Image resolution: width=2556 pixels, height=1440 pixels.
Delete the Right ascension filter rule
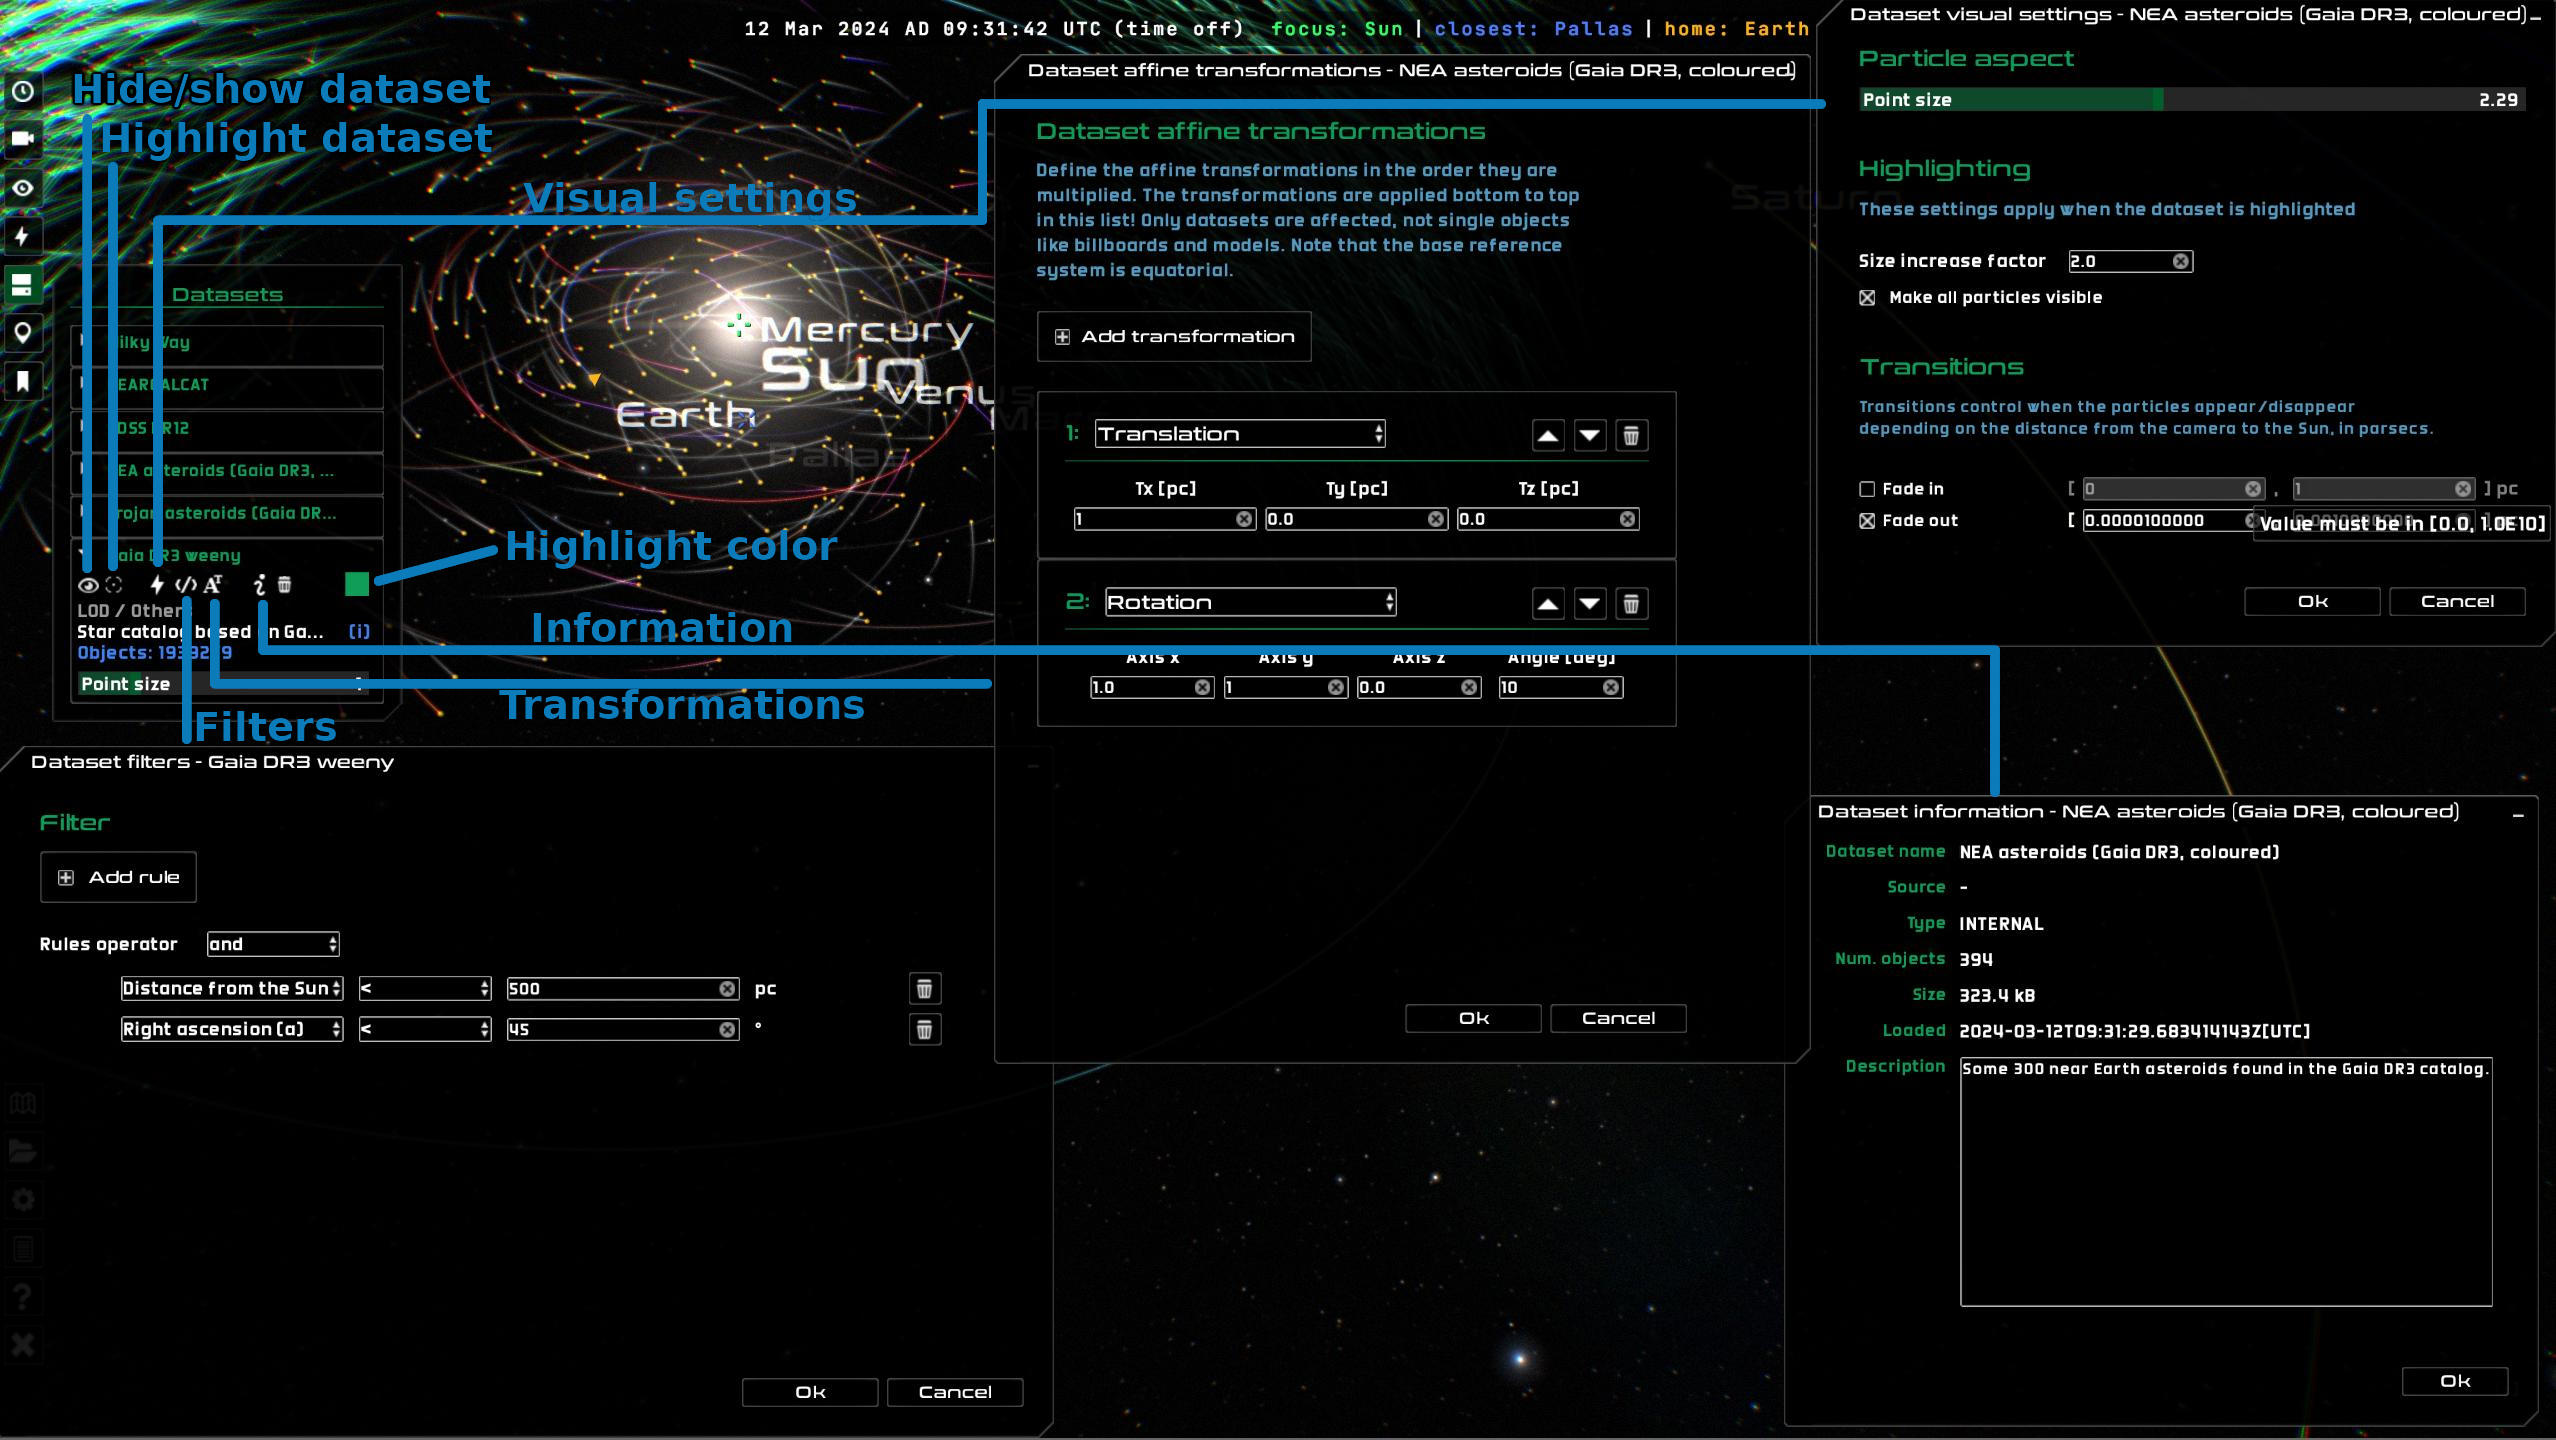[924, 1030]
